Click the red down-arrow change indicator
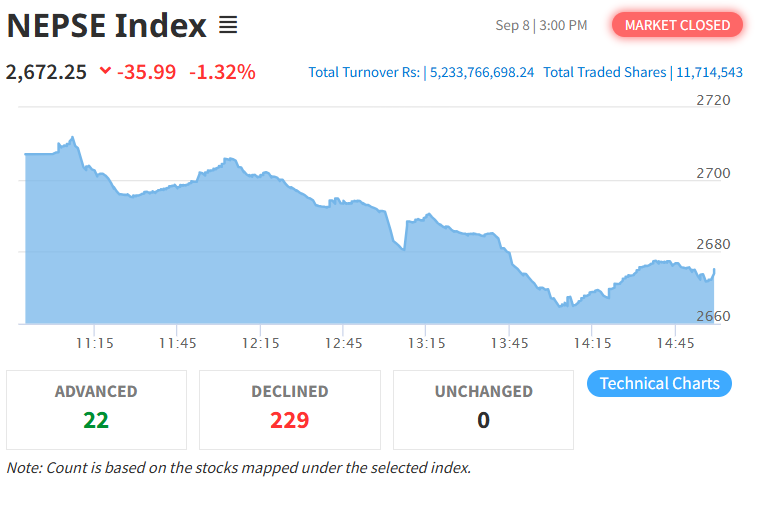Viewport: 759px width, 509px height. (105, 71)
